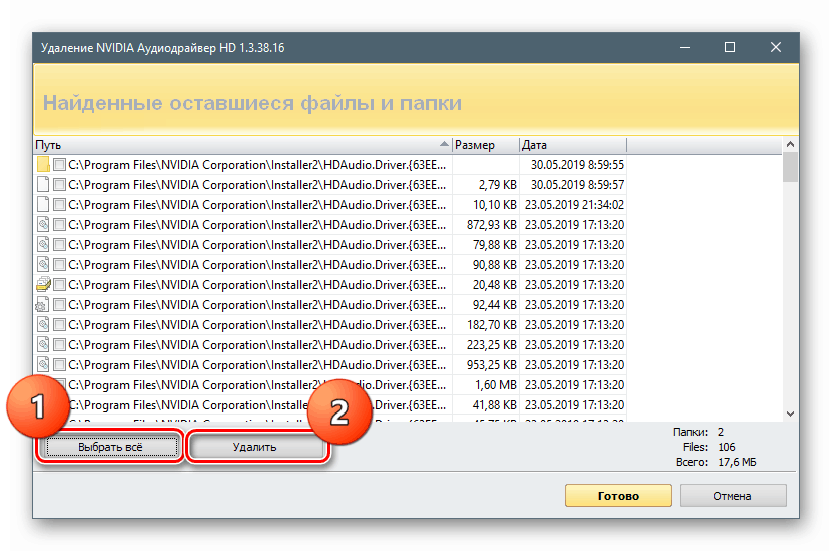The height and width of the screenshot is (551, 832).
Task: Enable checkbox in the 182,70 KB row
Action: click(x=59, y=324)
